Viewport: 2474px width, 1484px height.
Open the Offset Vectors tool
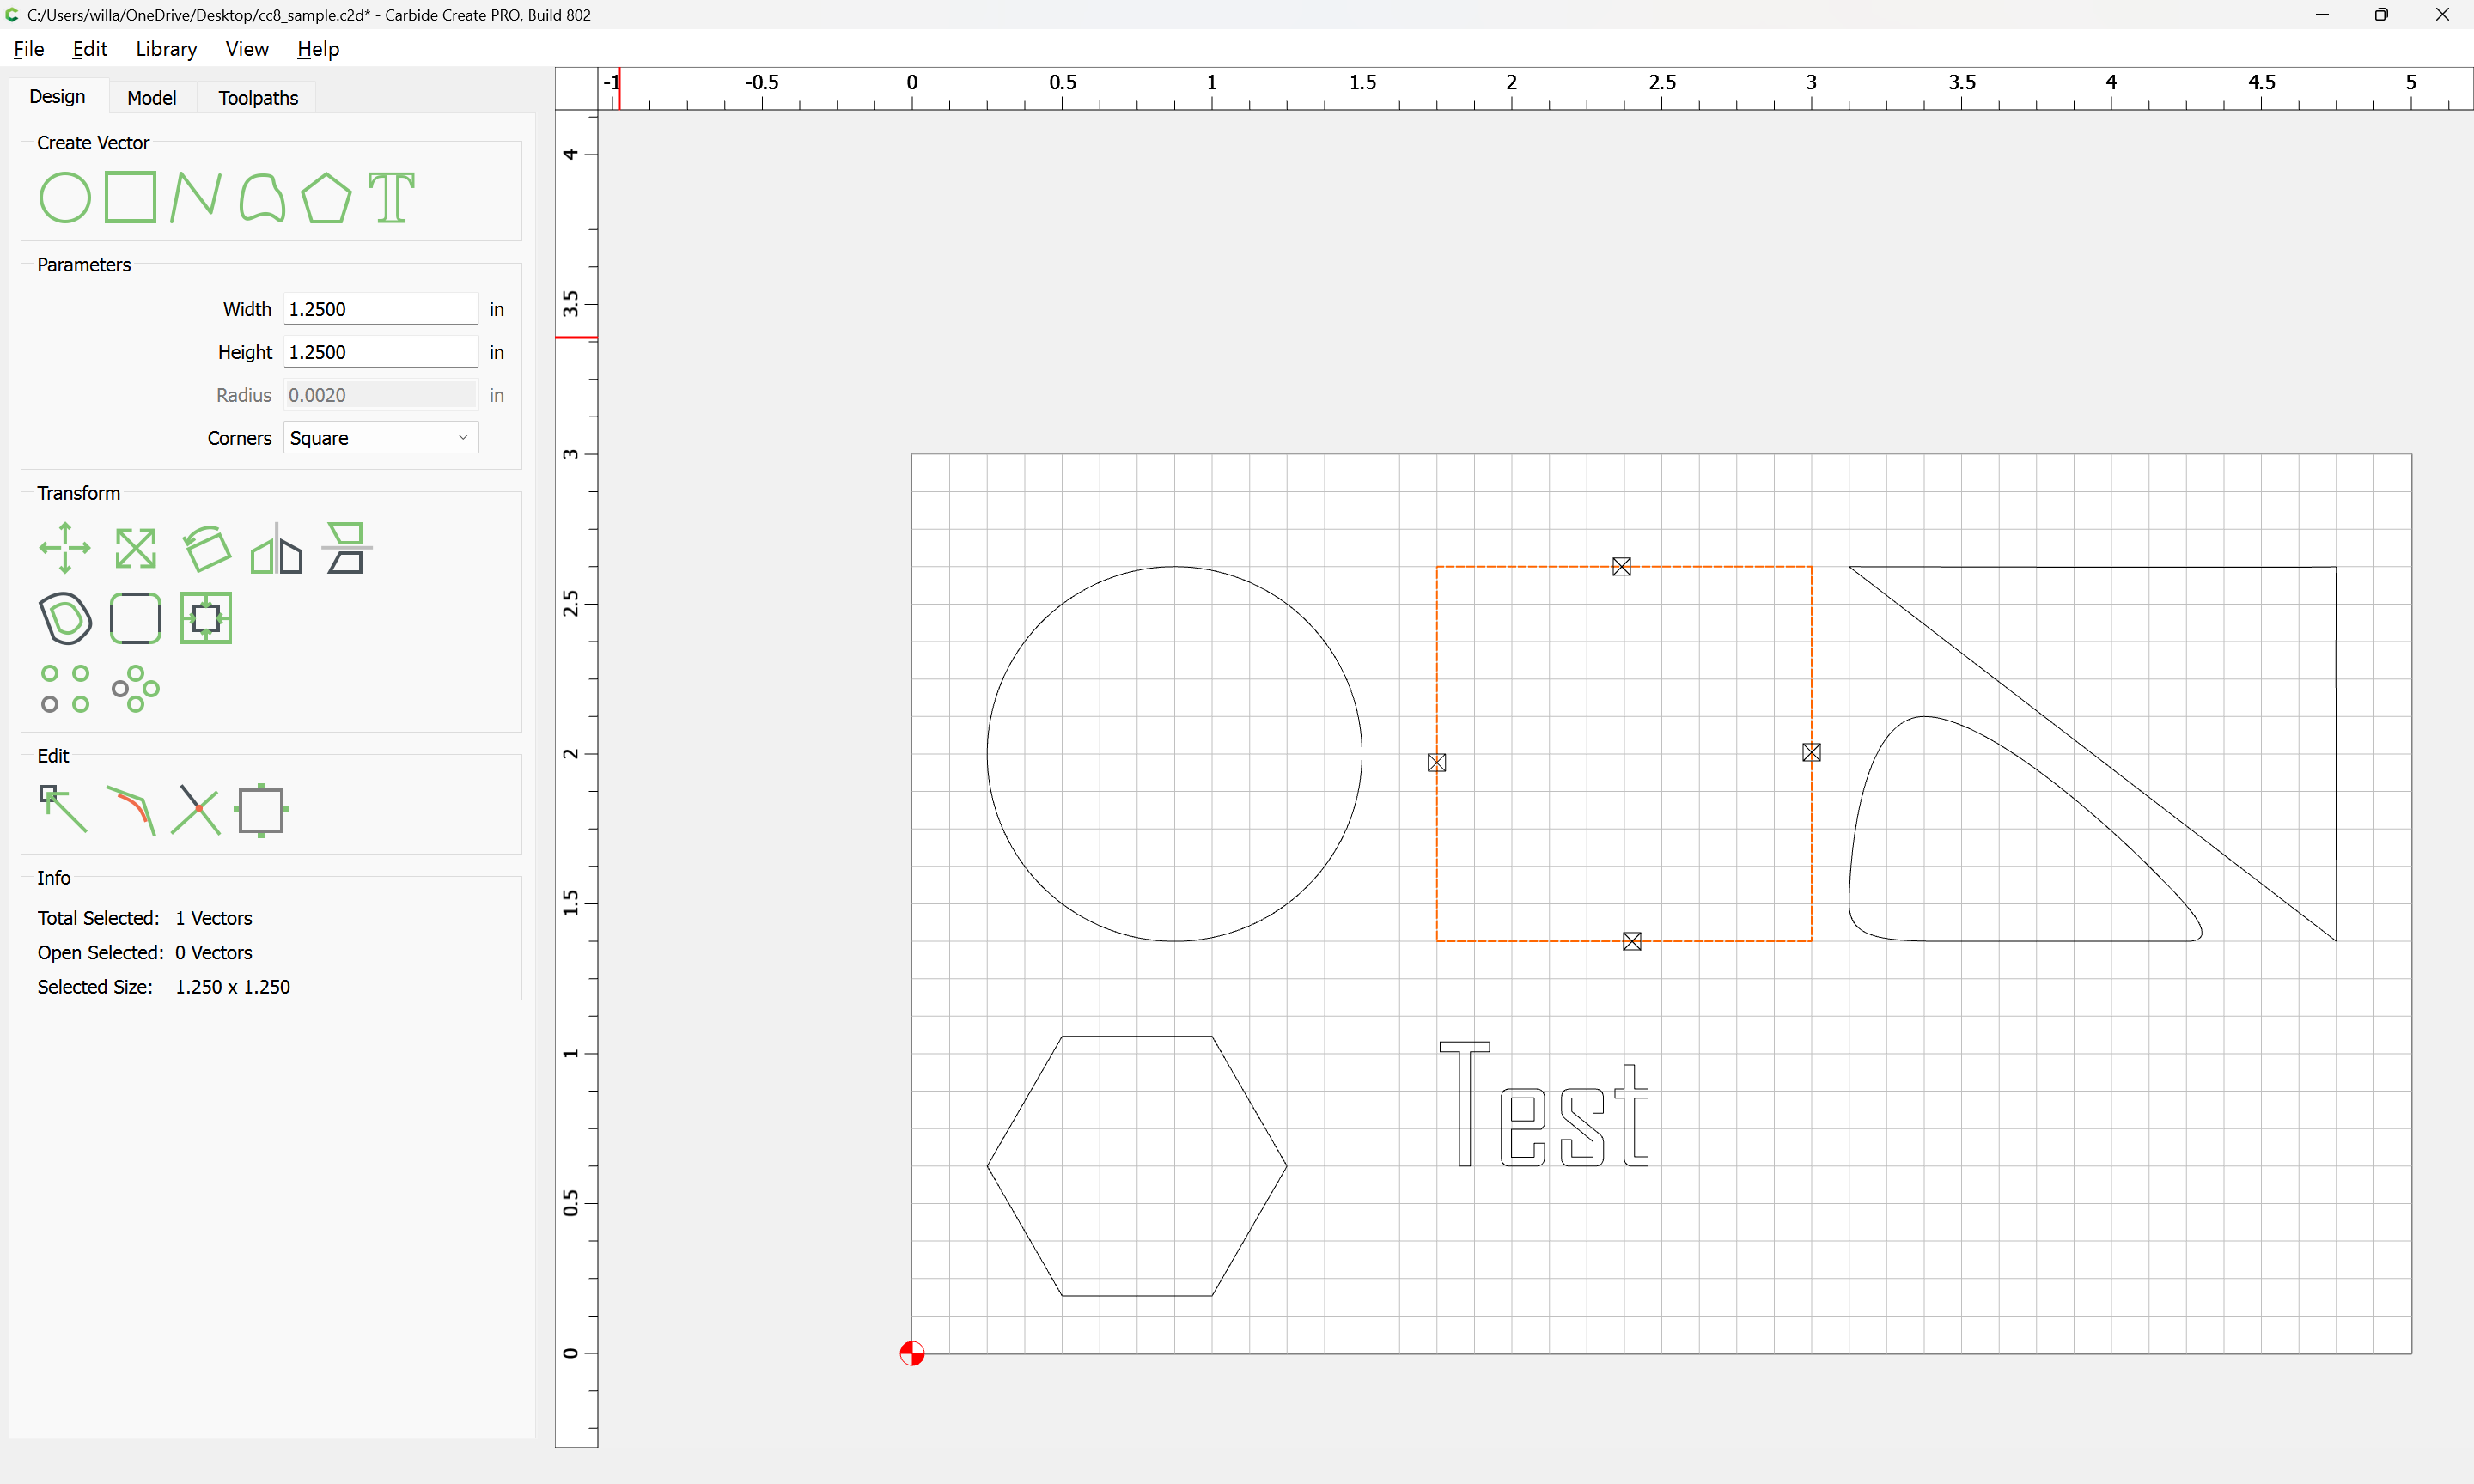[x=65, y=618]
